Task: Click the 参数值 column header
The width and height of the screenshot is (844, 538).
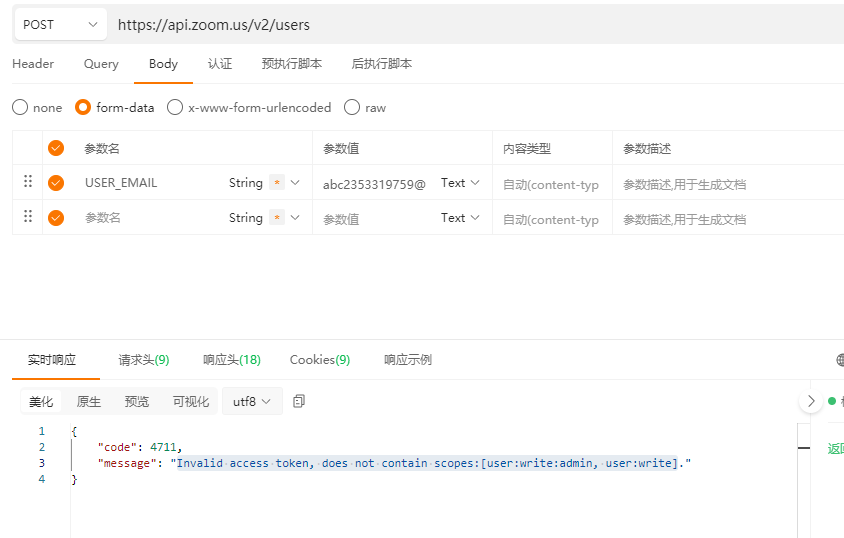Action: pos(341,148)
